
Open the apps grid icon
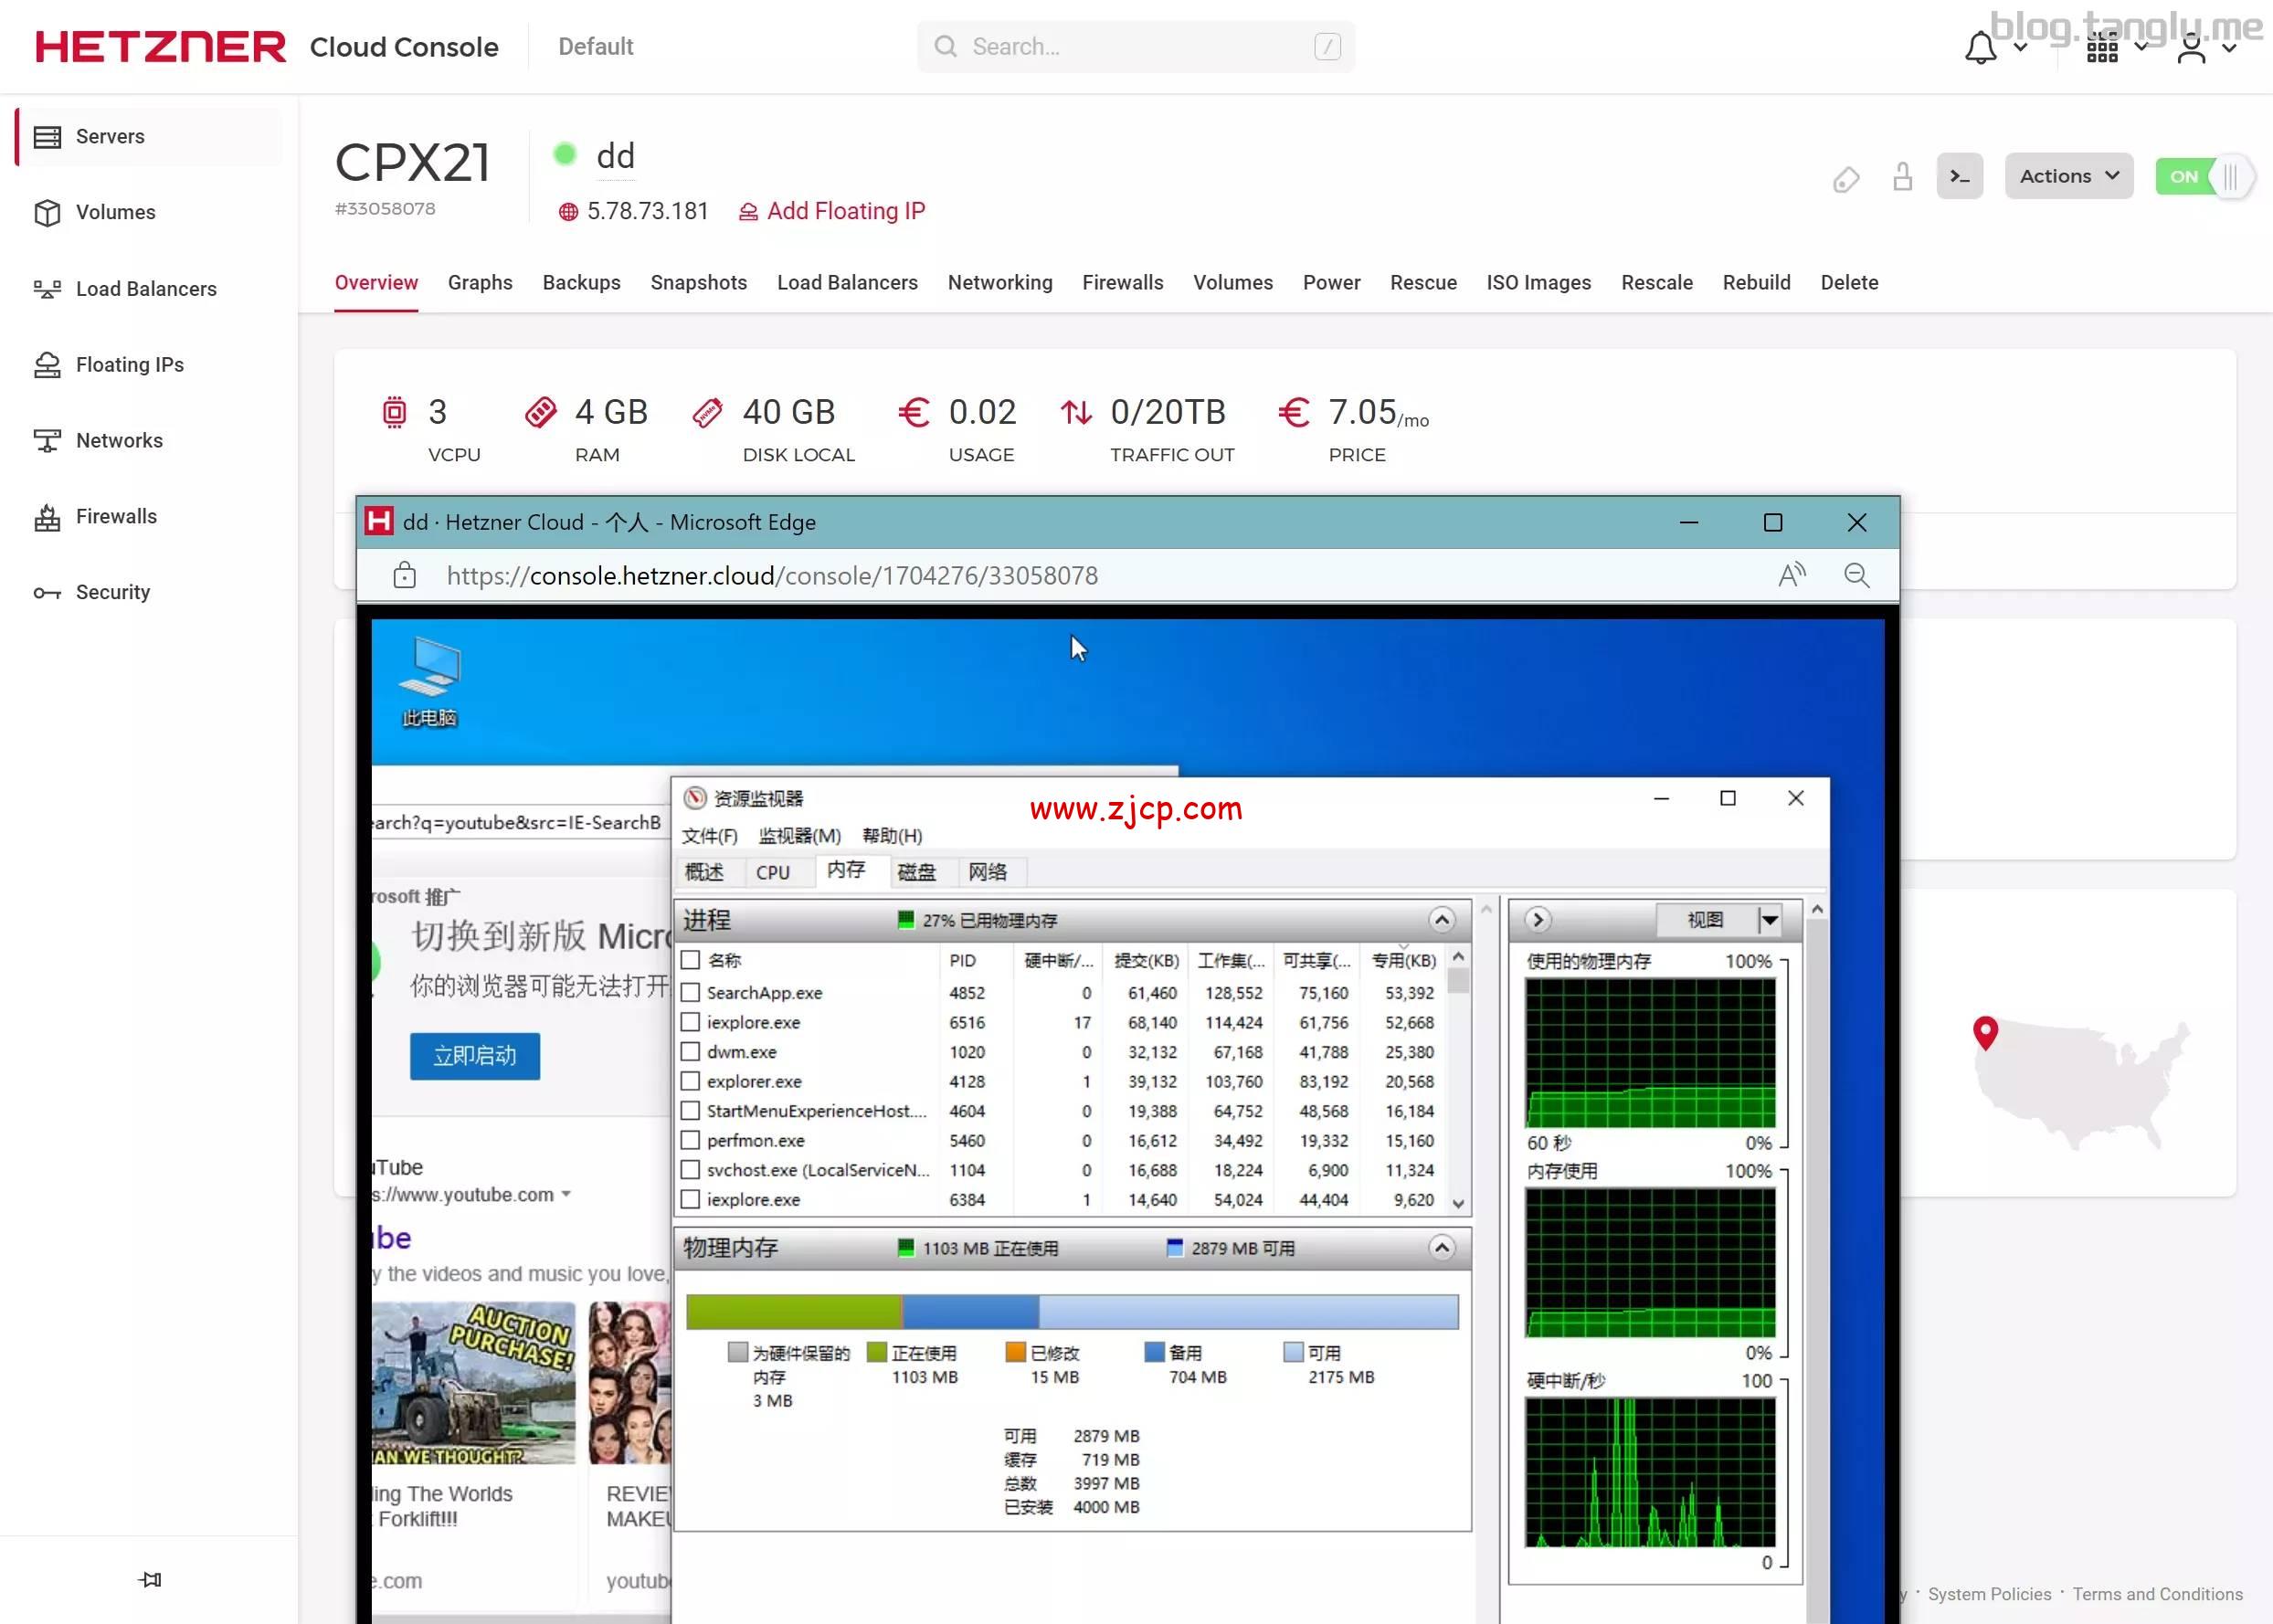tap(2102, 47)
